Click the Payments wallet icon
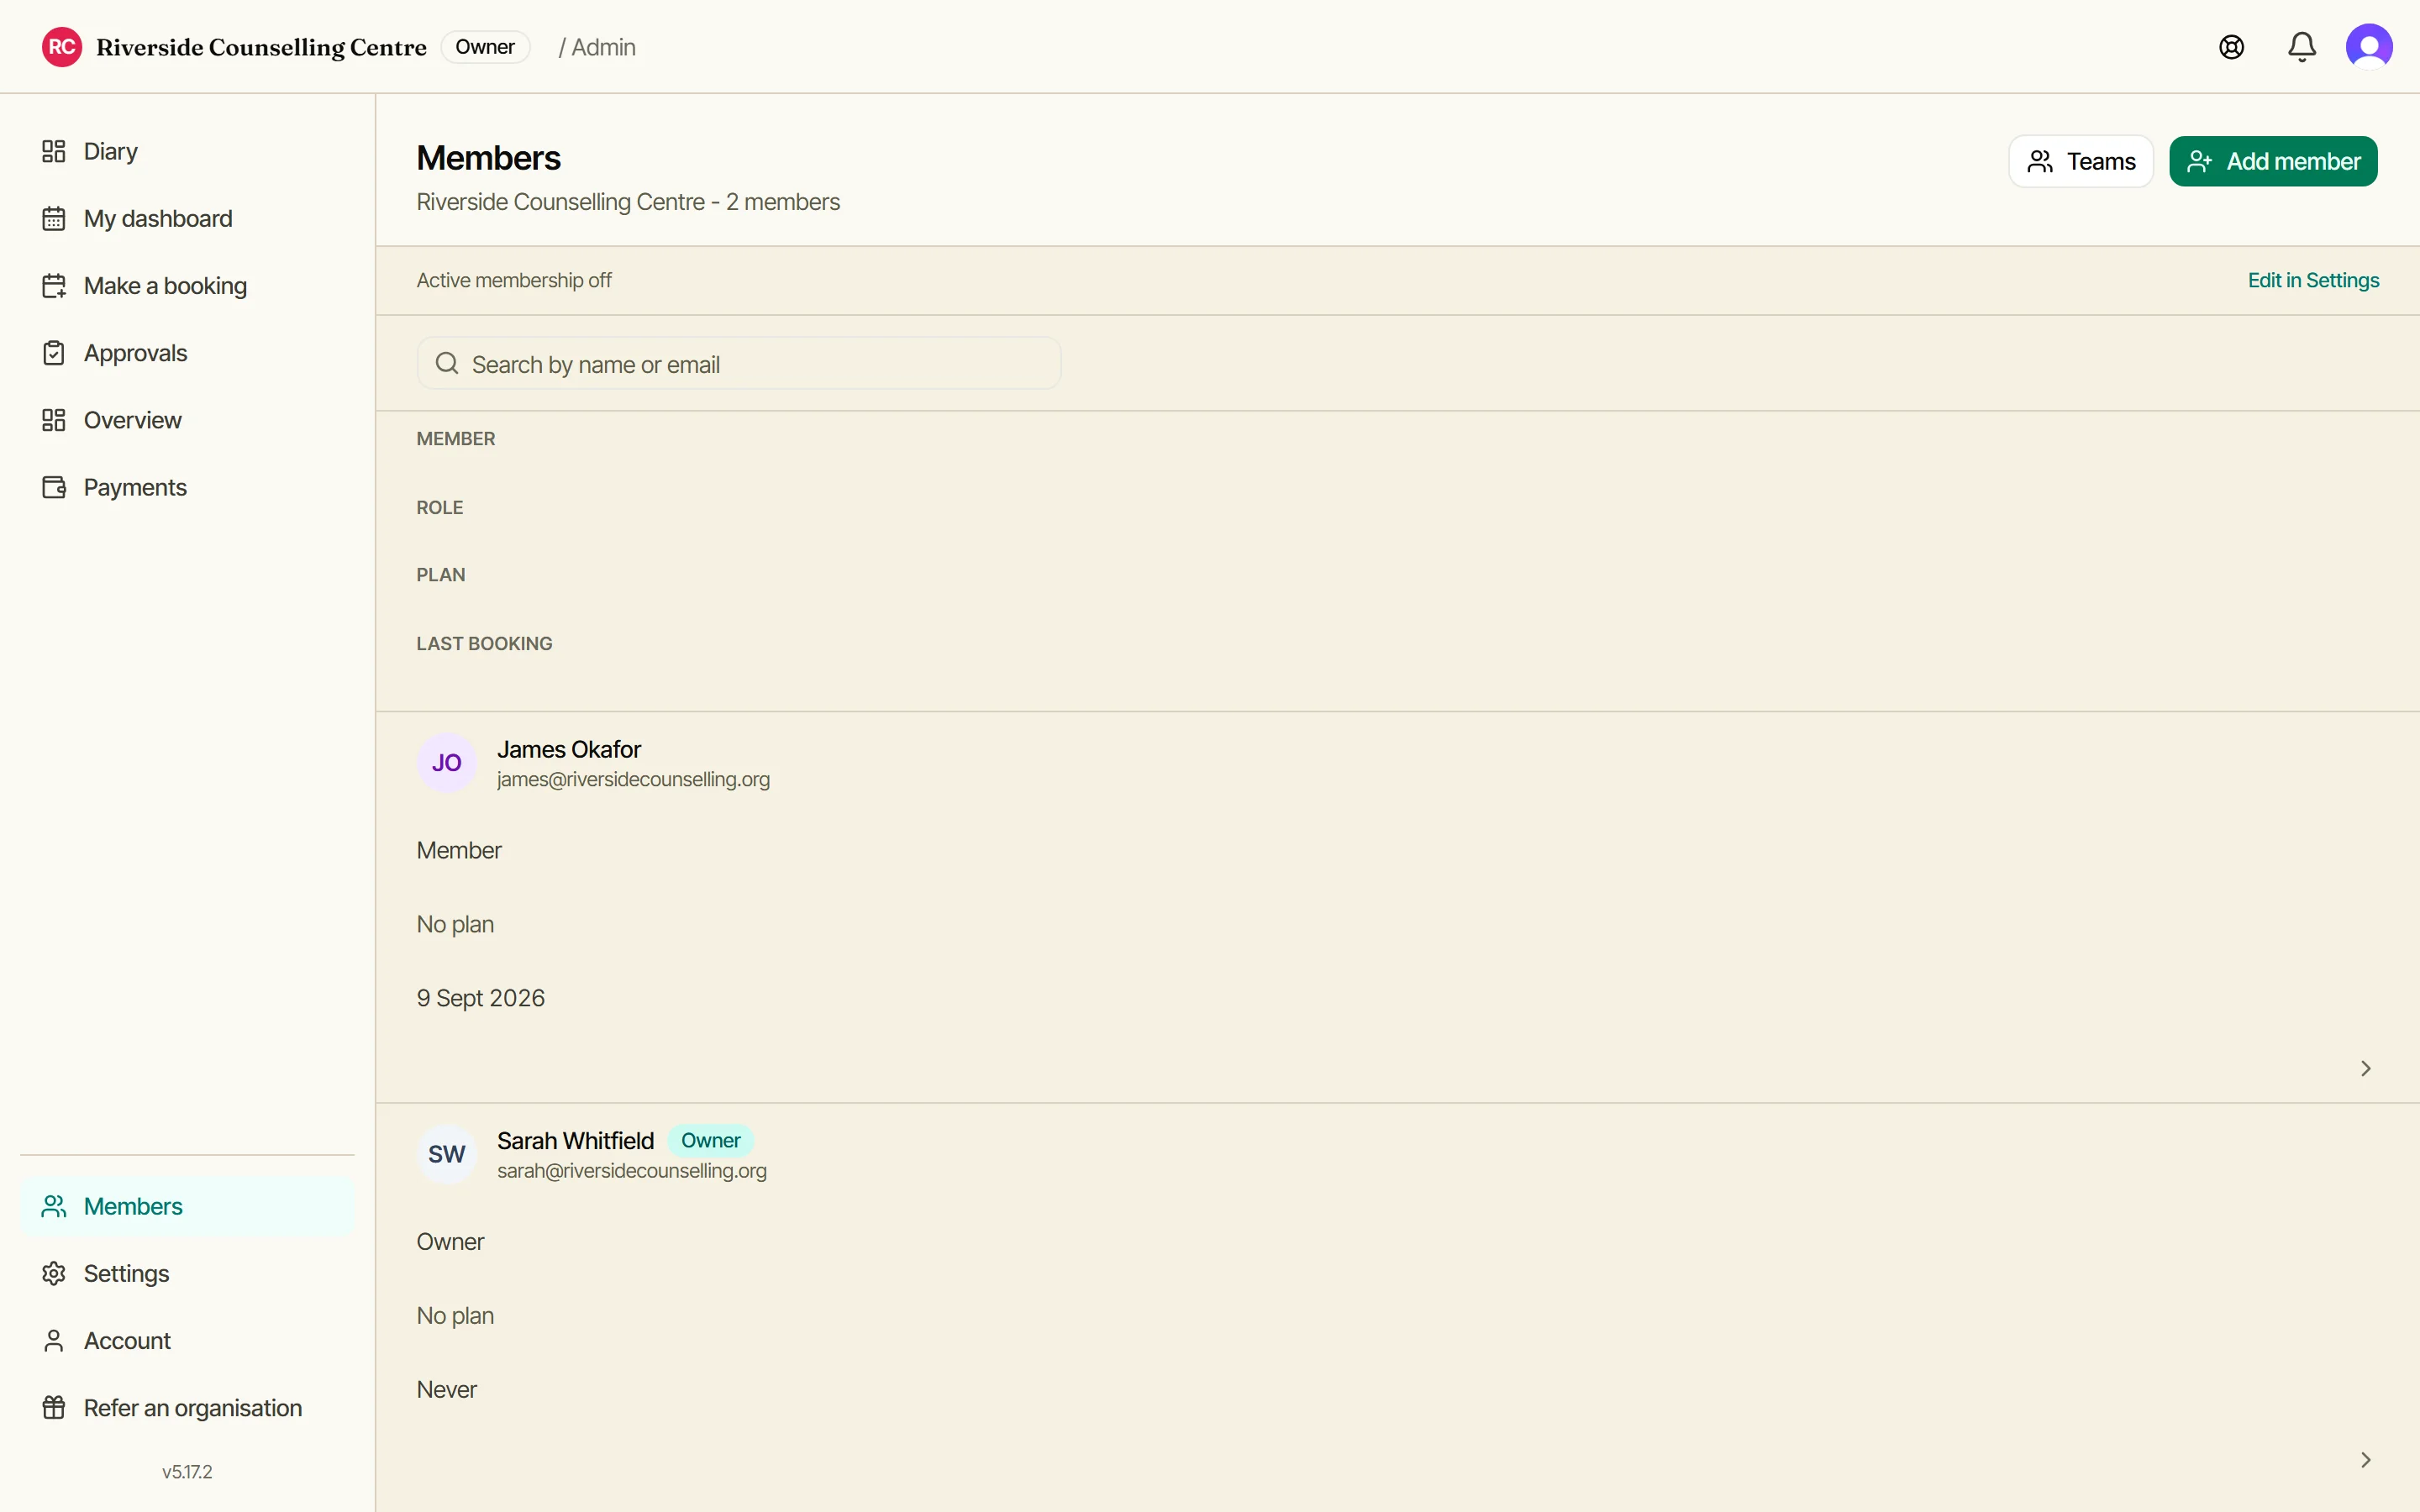The image size is (2420, 1512). coord(54,487)
